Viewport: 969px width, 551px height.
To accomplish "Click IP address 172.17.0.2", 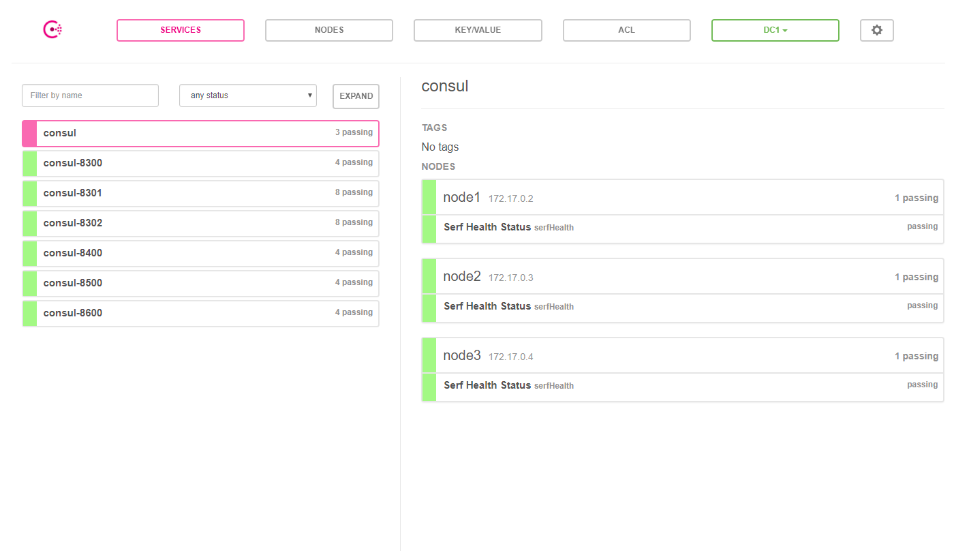I will tap(510, 199).
